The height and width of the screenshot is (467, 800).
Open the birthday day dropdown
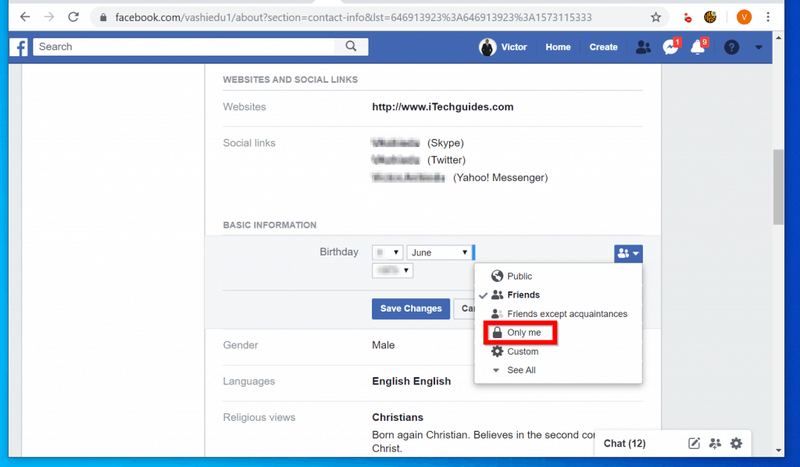pyautogui.click(x=387, y=252)
